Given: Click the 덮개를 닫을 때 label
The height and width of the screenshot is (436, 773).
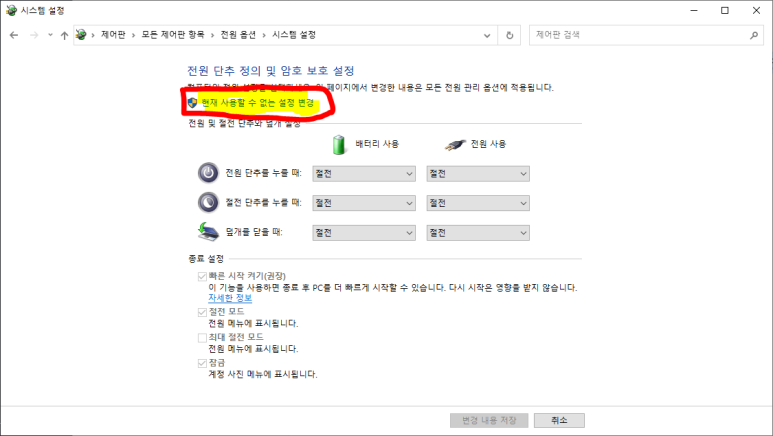Looking at the screenshot, I should [x=254, y=232].
